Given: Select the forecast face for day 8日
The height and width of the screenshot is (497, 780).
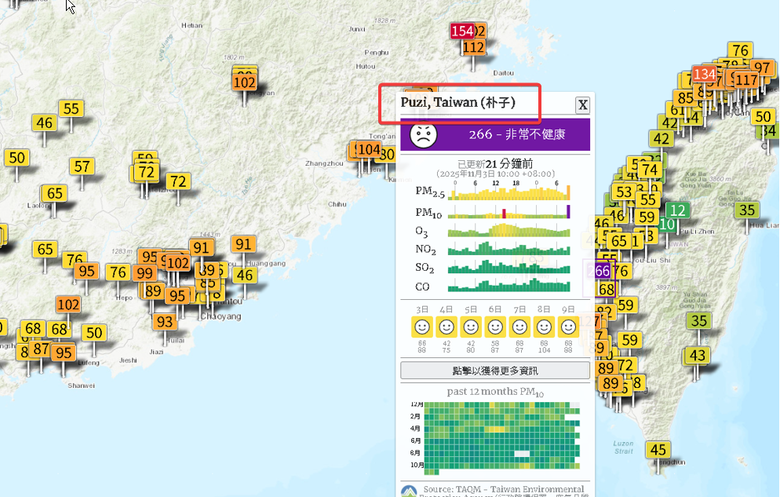Looking at the screenshot, I should click(544, 327).
